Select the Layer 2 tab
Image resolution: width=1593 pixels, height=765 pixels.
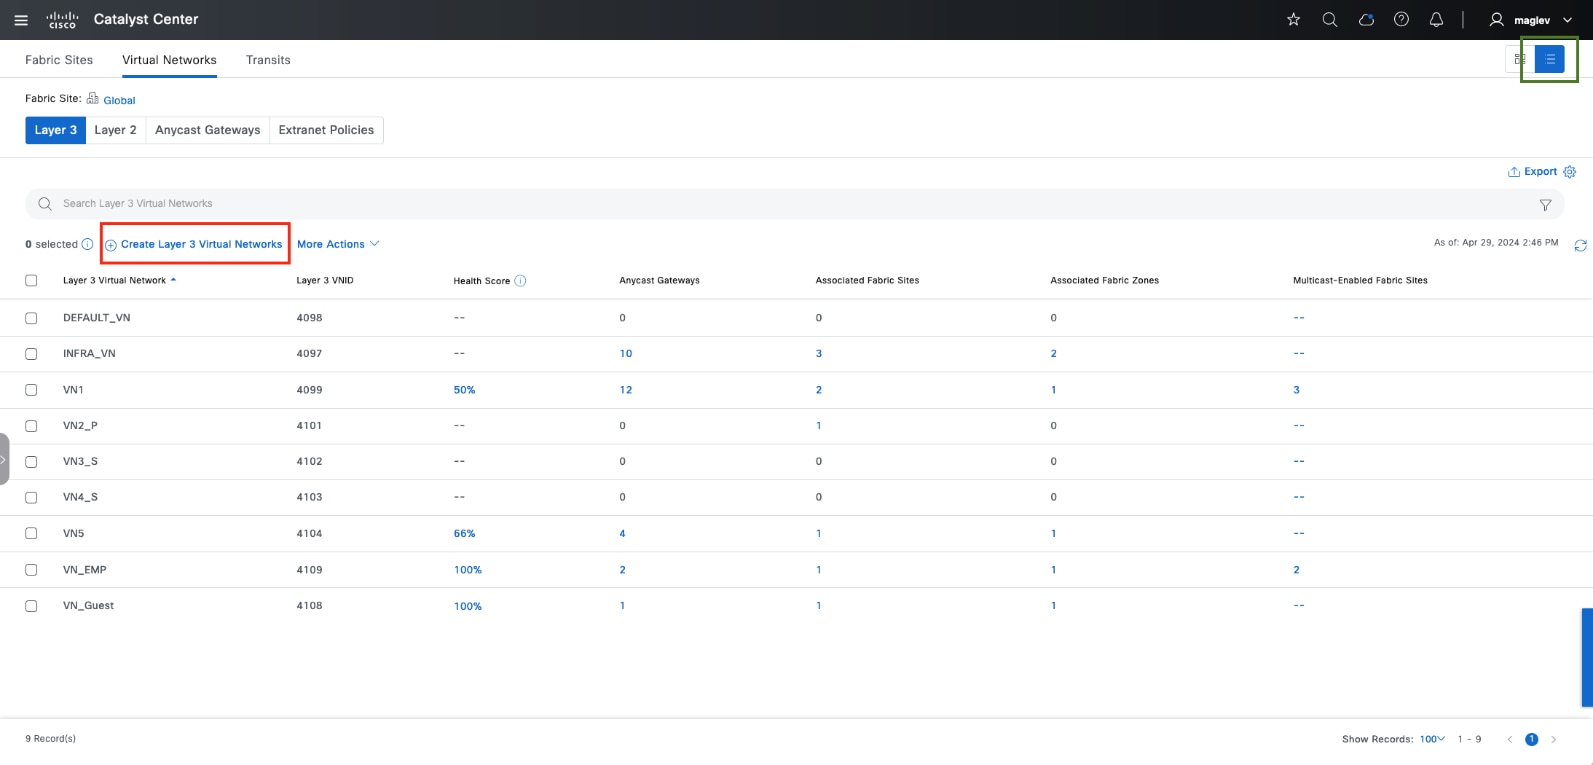[x=115, y=130]
